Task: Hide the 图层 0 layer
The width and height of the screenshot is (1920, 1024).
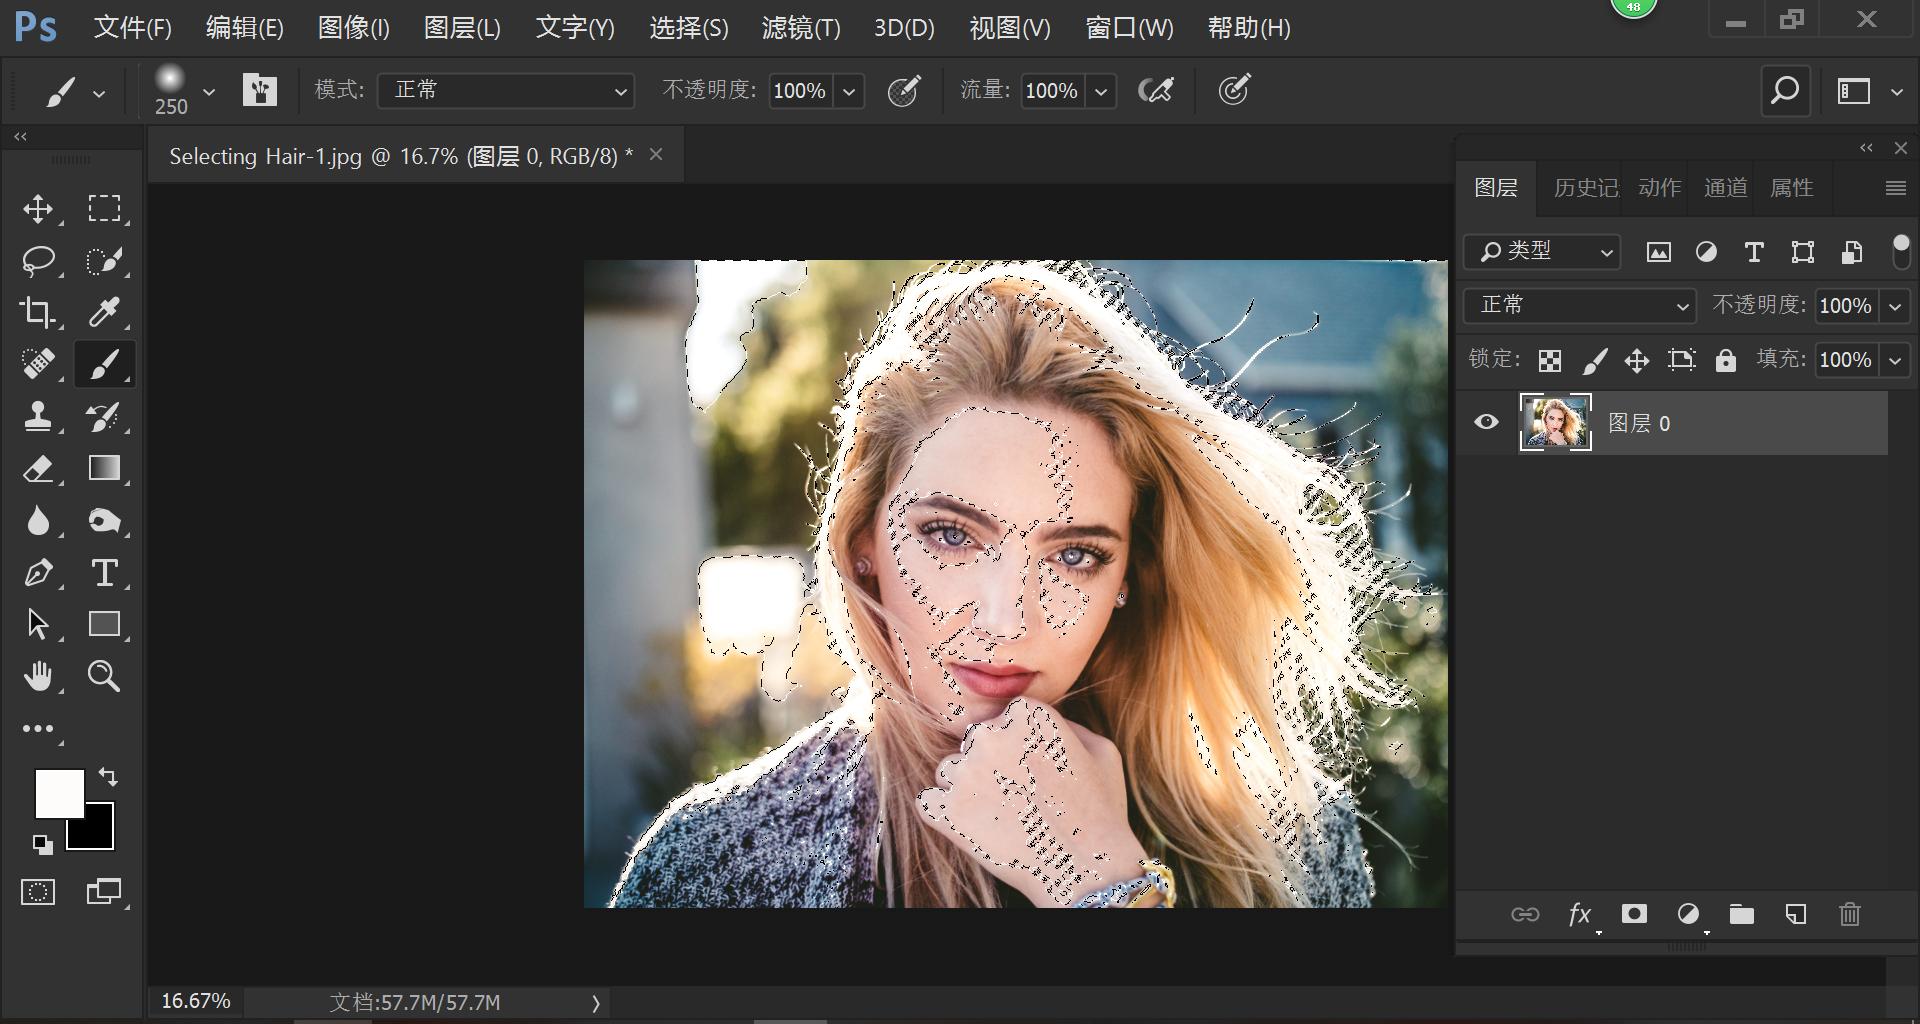Action: (x=1485, y=422)
